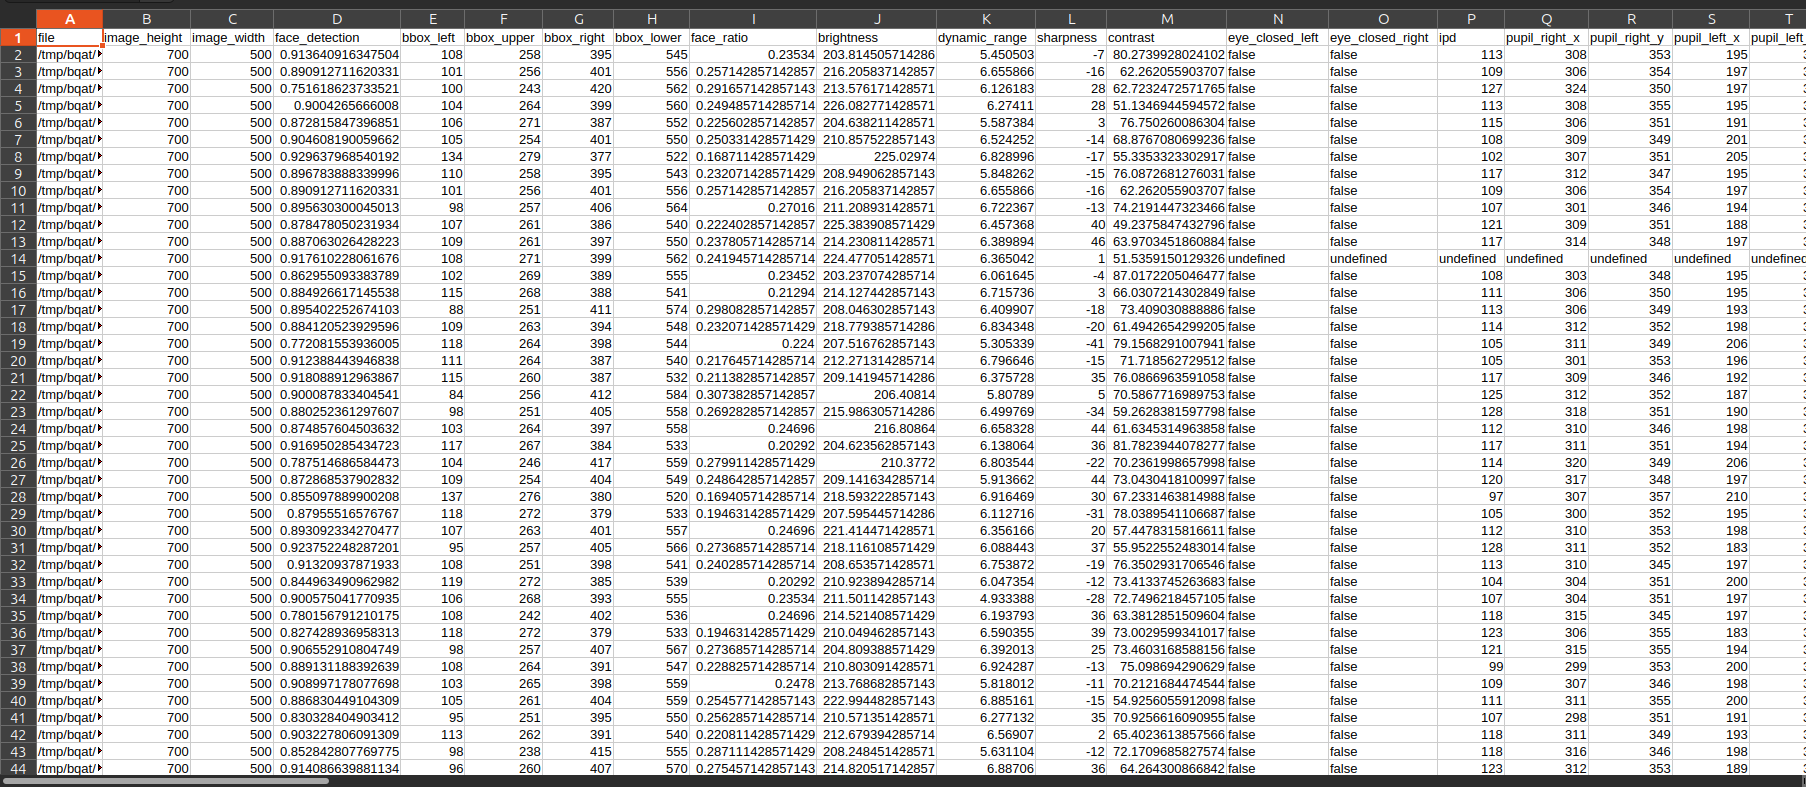
Task: Click ipd value 97 in row 28
Action: [x=1470, y=497]
